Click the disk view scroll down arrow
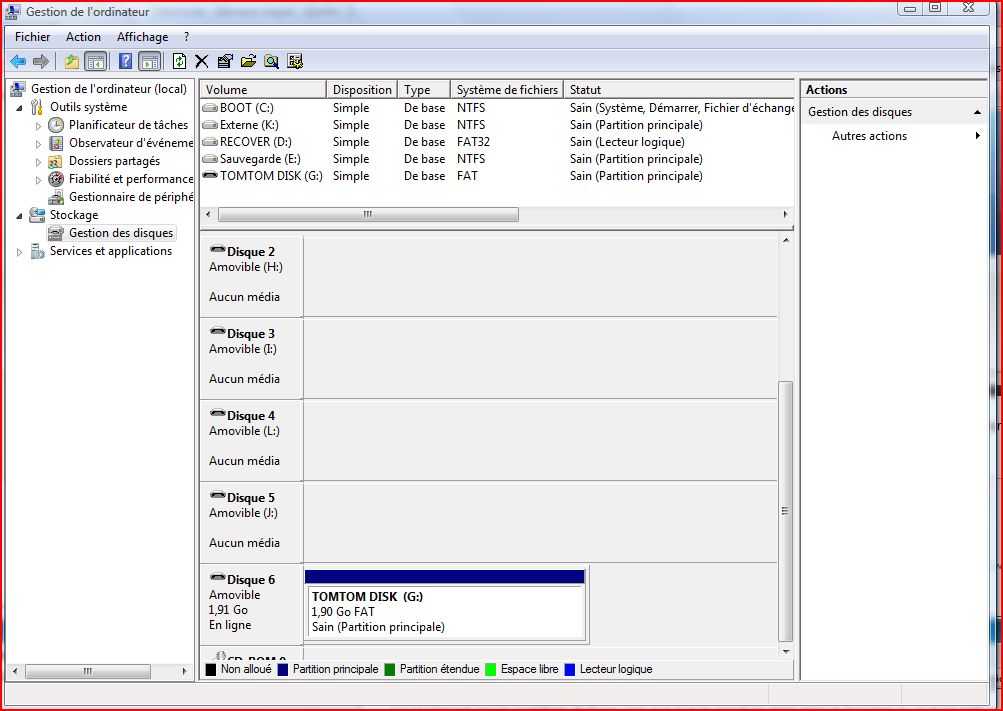Screen dimensions: 1003x711 tap(786, 652)
